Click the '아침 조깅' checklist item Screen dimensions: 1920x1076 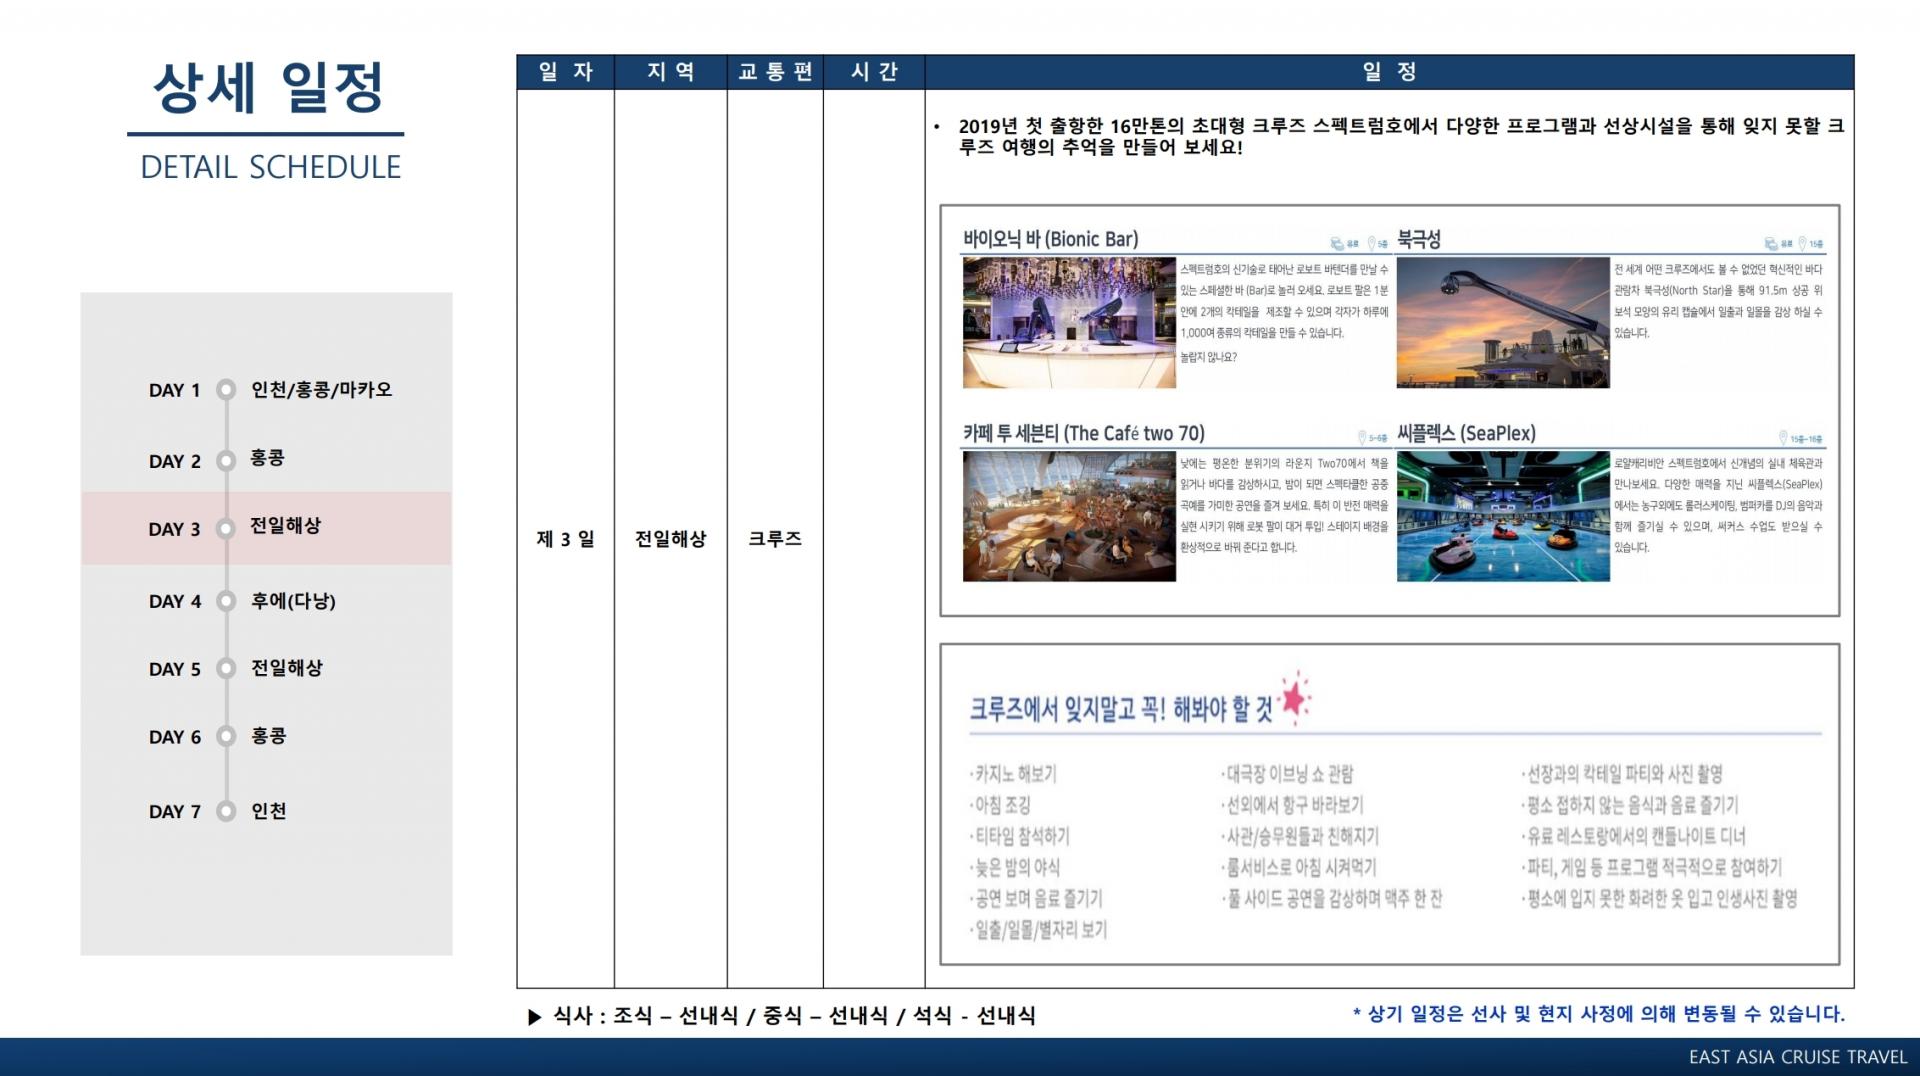pos(1000,805)
